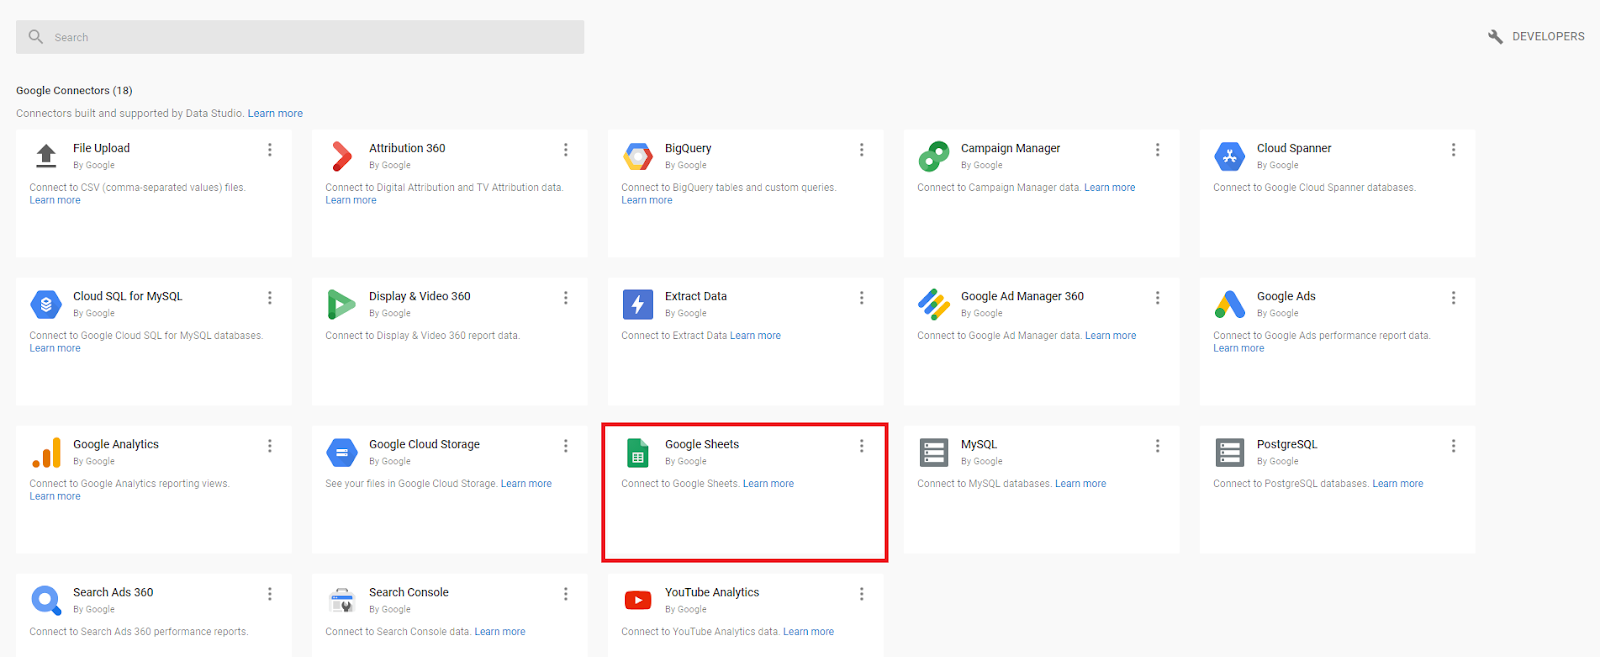Select the Google Sheets green icon

pos(637,452)
